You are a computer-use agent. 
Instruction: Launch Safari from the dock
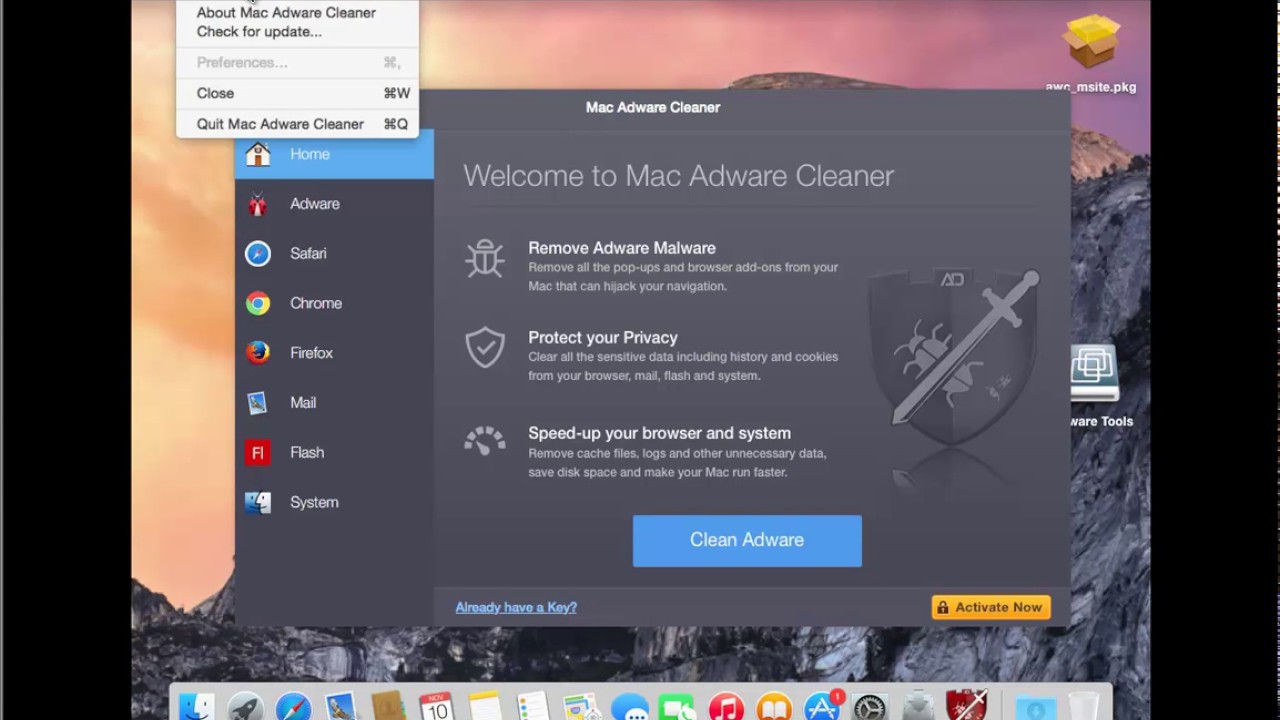coord(293,708)
